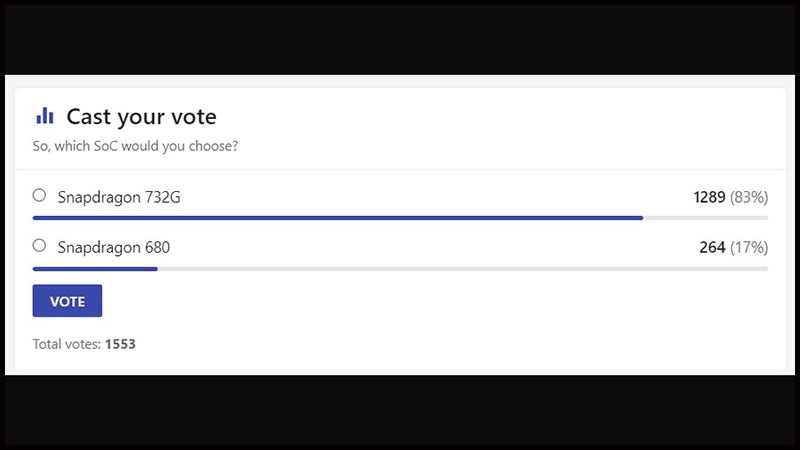Click the 83% percentage label
Screen dimensions: 800x450
click(749, 197)
